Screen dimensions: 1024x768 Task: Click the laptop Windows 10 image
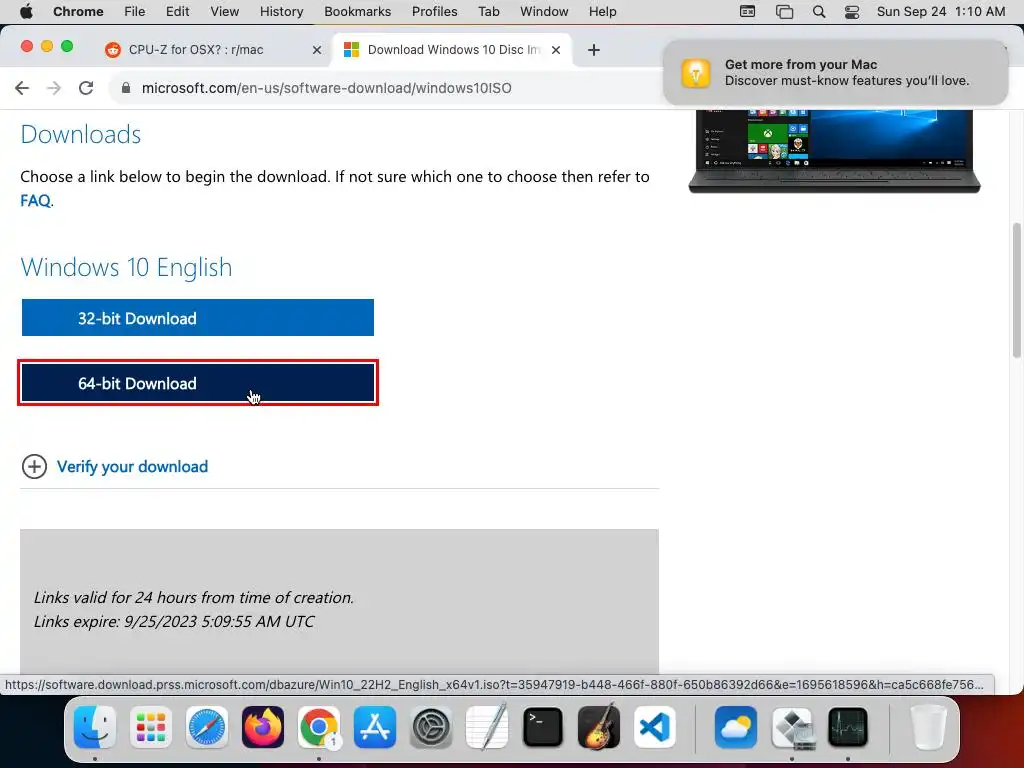coord(834,152)
